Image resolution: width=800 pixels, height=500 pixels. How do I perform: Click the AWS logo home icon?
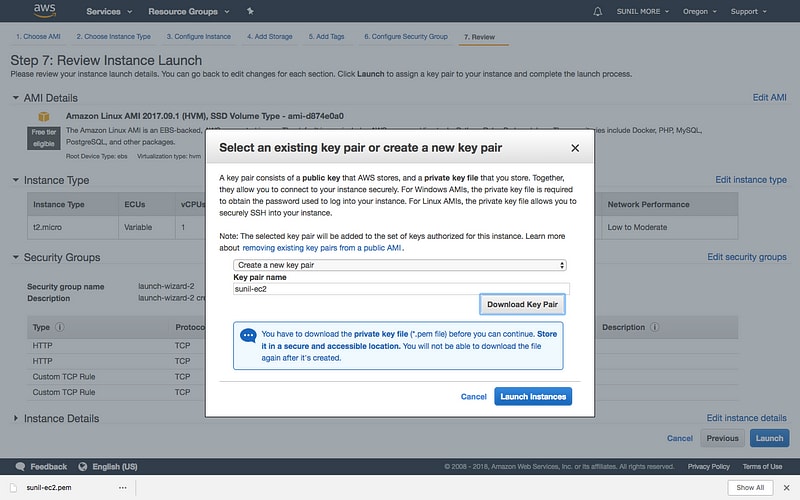[45, 10]
